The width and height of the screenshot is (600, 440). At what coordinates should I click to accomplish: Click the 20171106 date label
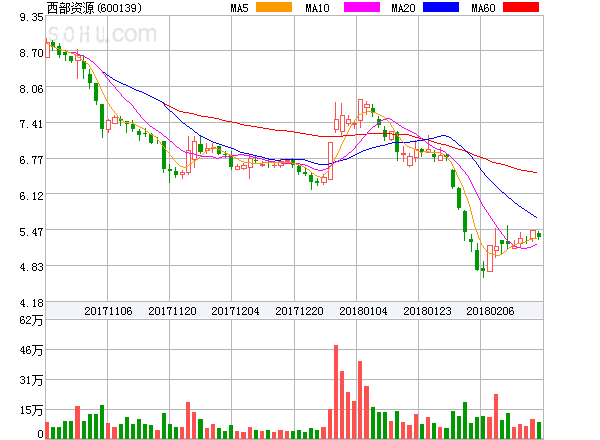coord(108,311)
